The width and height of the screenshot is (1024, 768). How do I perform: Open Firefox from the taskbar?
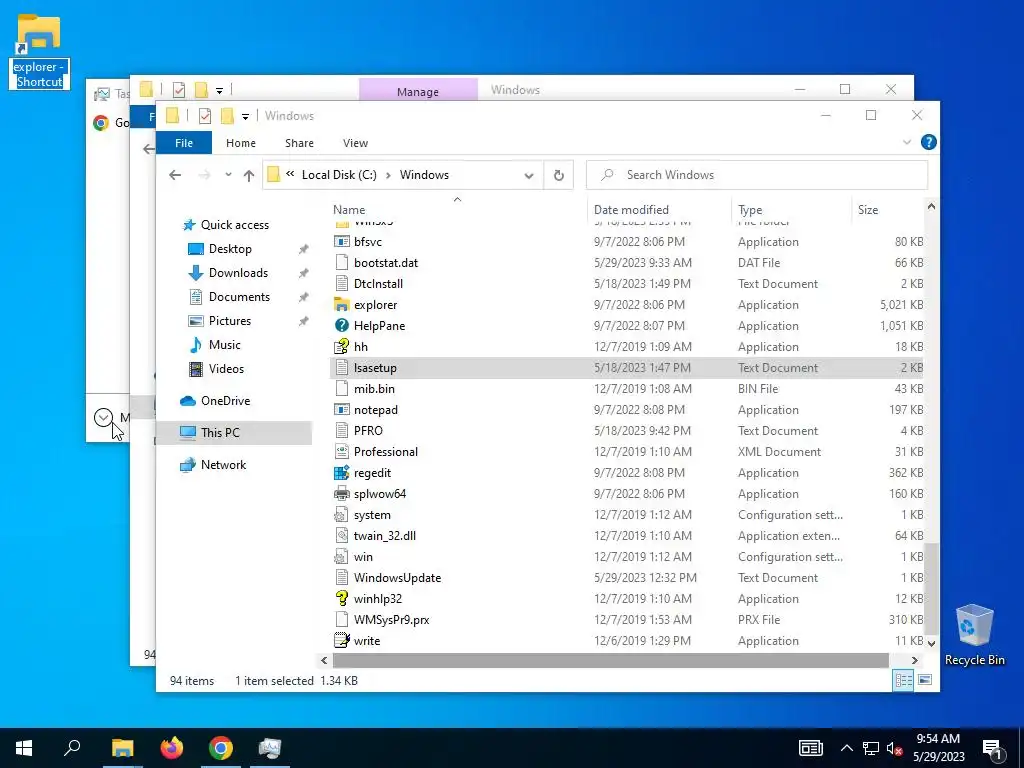tap(172, 748)
